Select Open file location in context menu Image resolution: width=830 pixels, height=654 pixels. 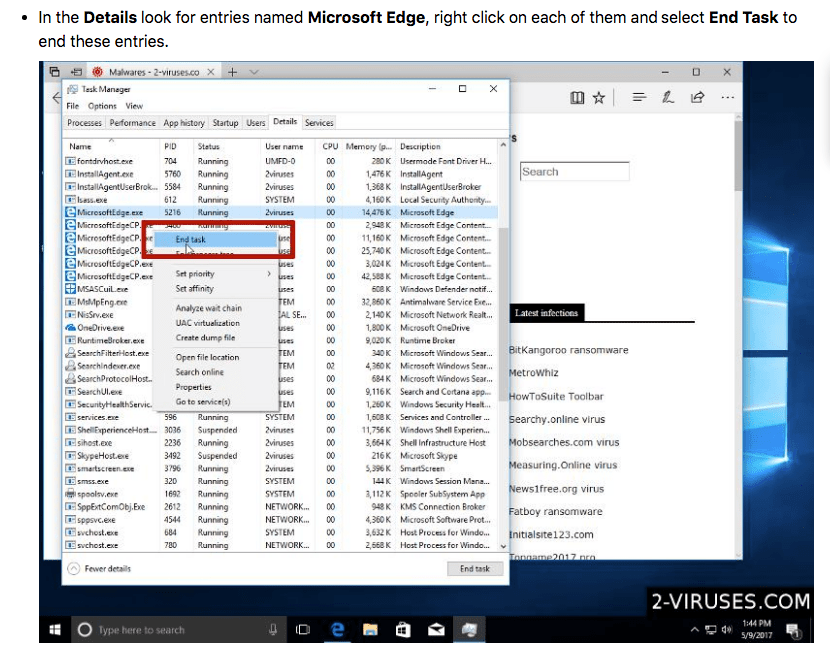215,357
